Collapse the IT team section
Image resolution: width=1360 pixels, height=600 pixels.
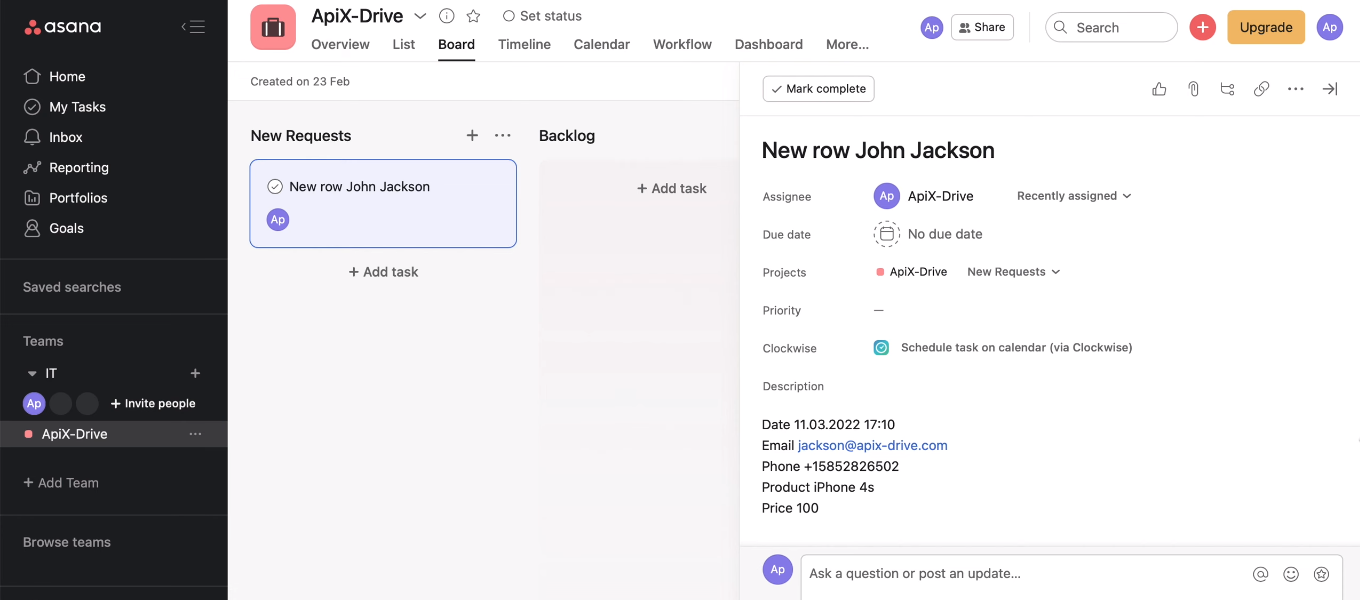tap(33, 372)
